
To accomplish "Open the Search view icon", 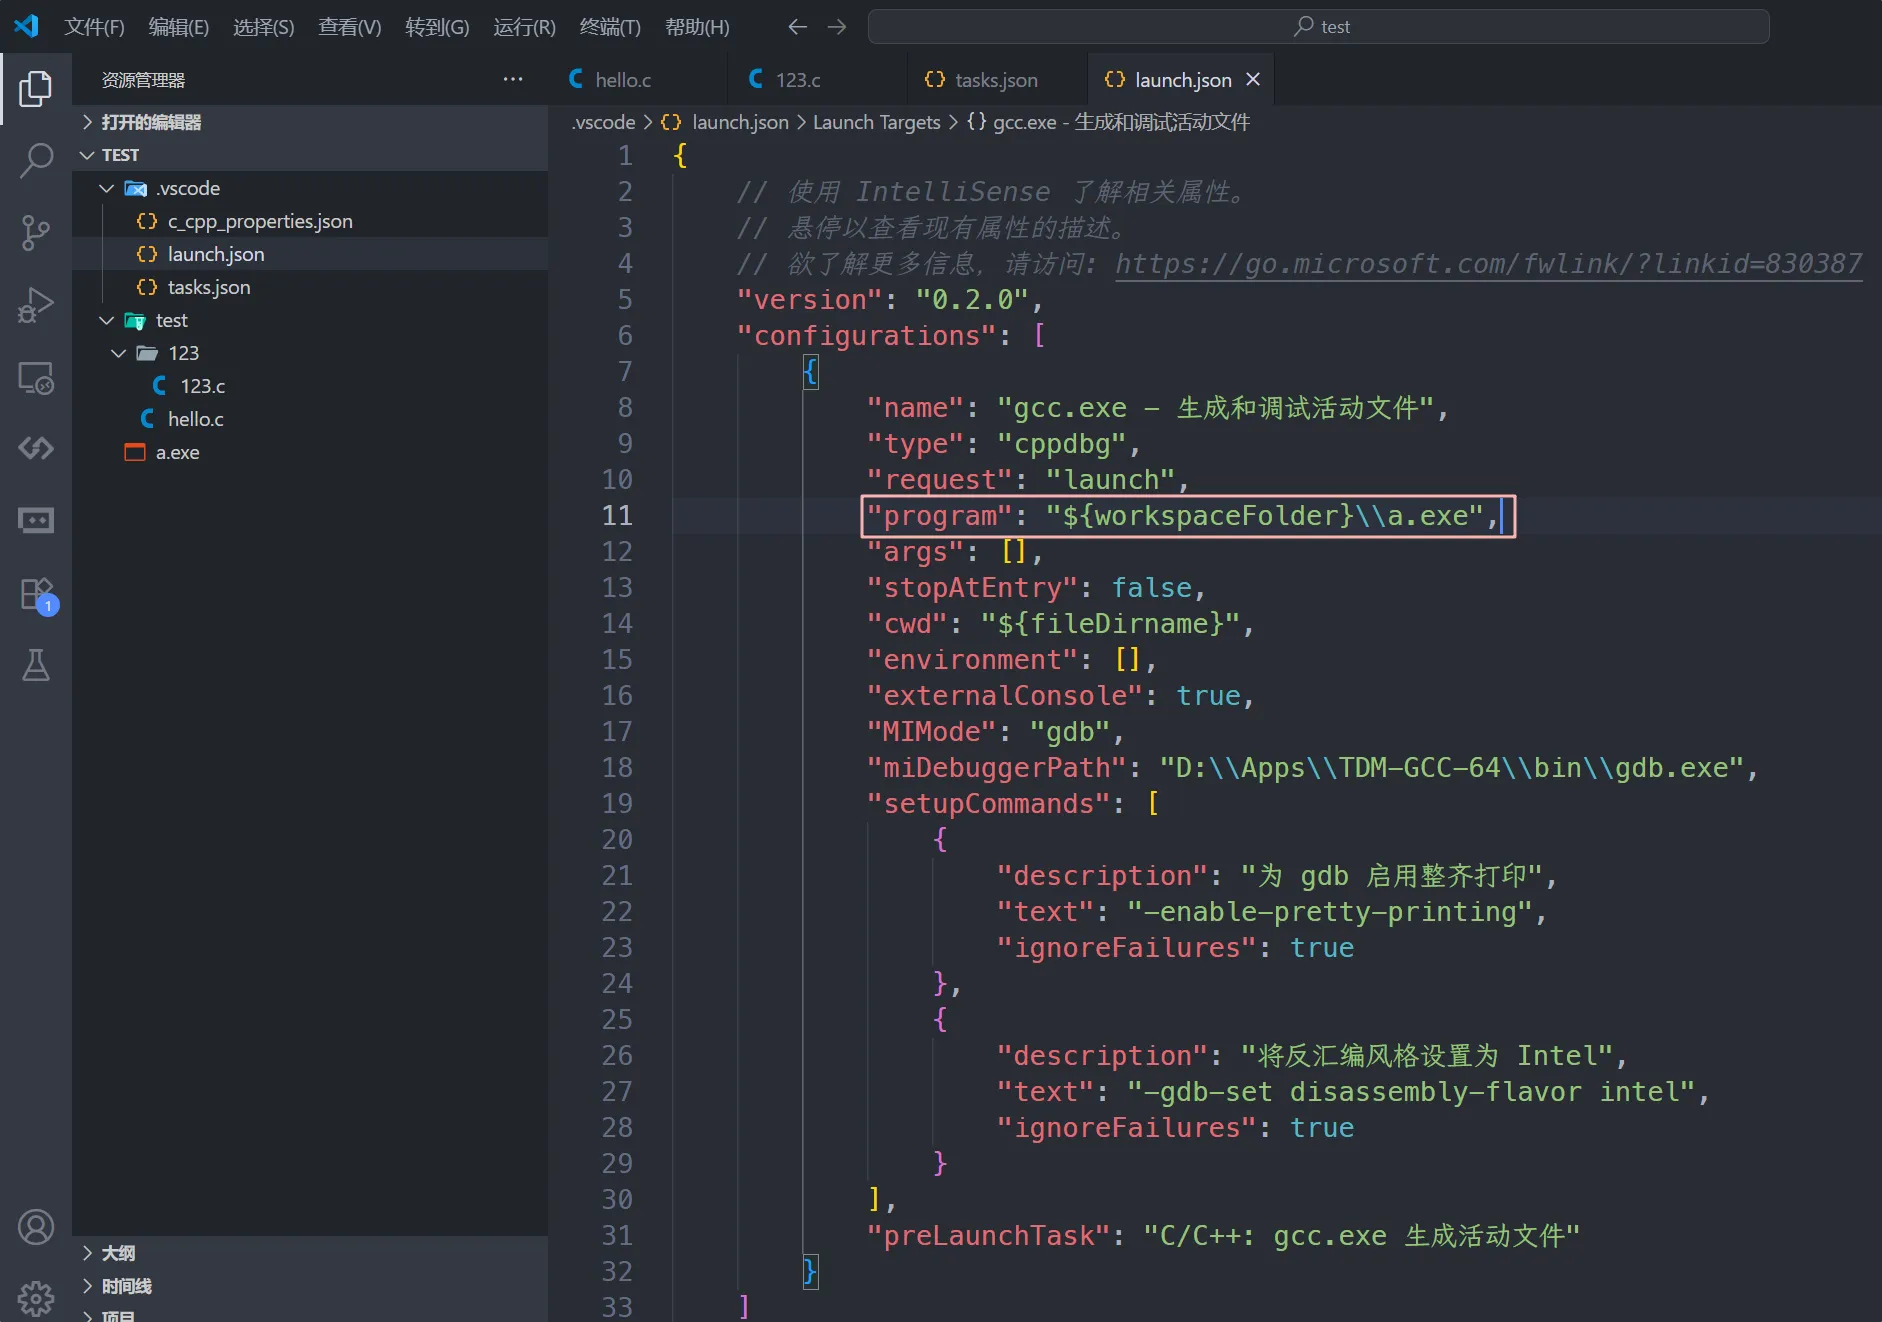I will (x=36, y=160).
